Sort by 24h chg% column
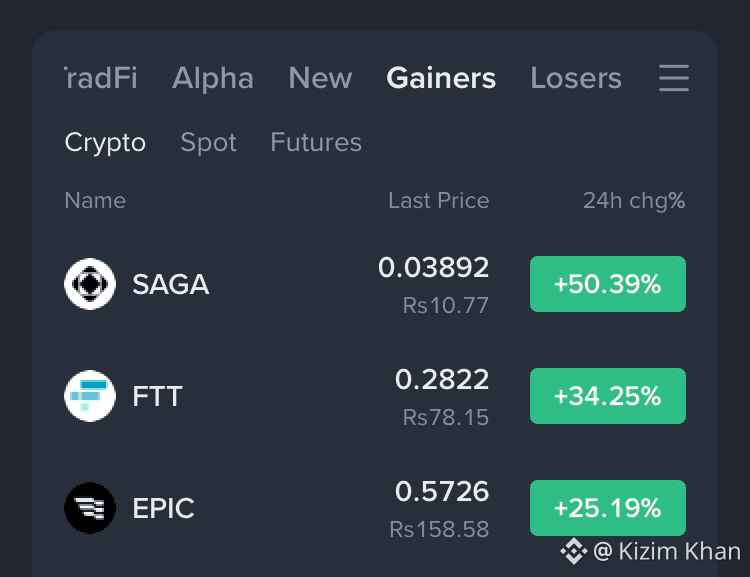The width and height of the screenshot is (750, 577). (x=634, y=200)
